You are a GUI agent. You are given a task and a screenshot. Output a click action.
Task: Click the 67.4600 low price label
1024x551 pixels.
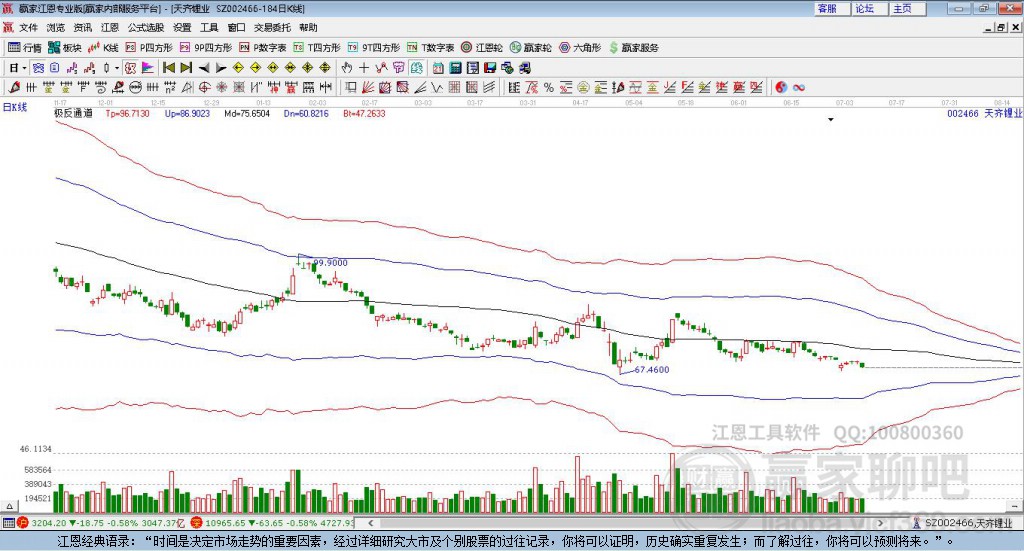click(652, 370)
